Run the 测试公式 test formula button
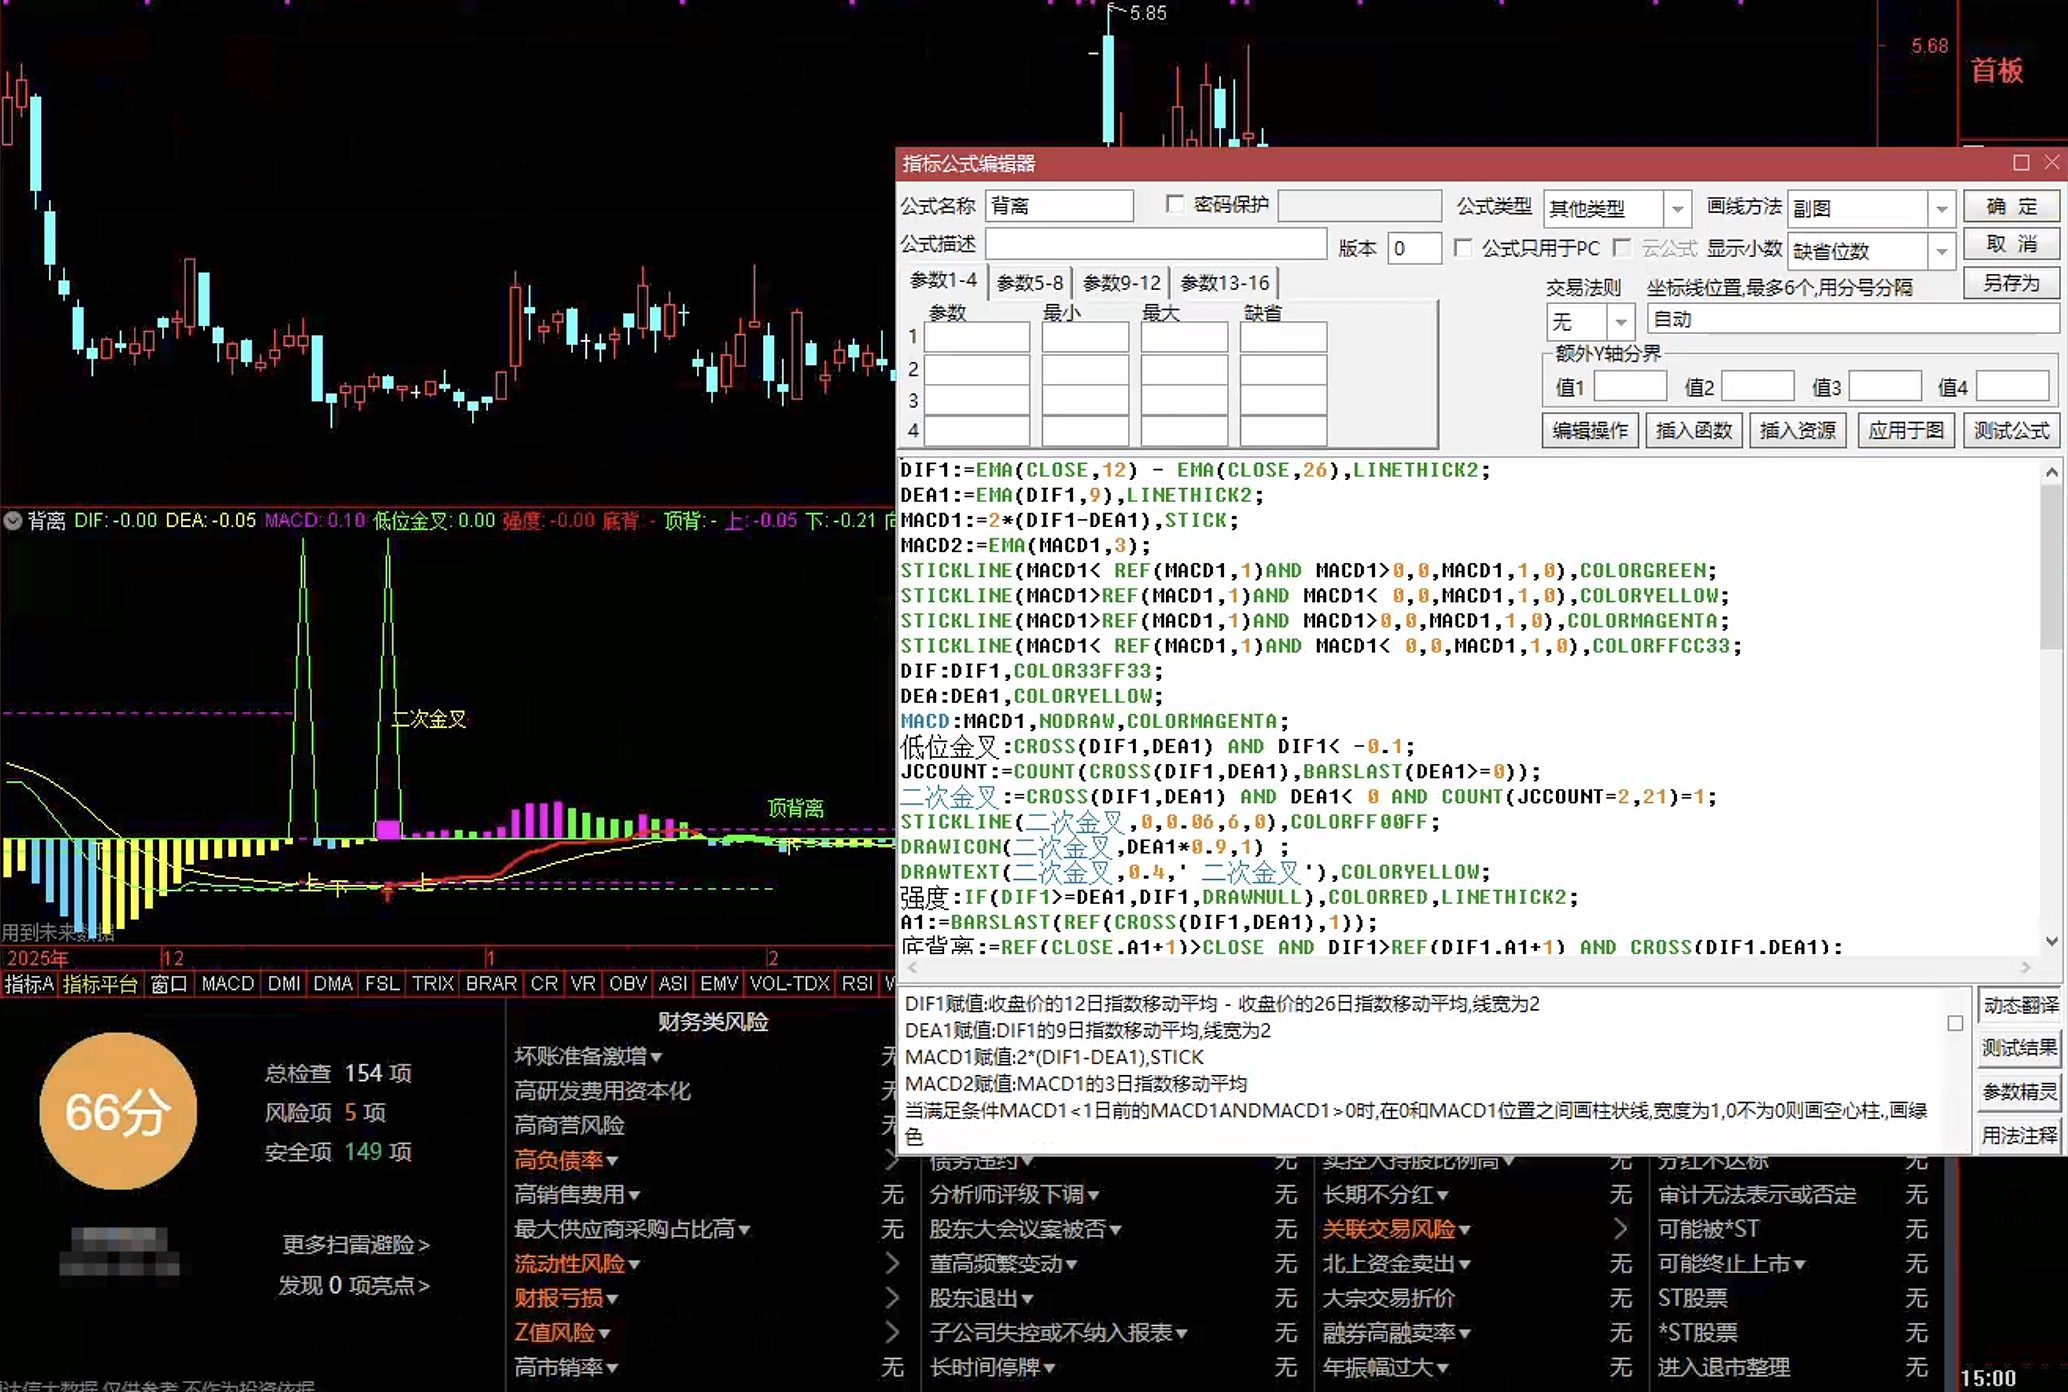This screenshot has height=1392, width=2068. coord(2011,430)
